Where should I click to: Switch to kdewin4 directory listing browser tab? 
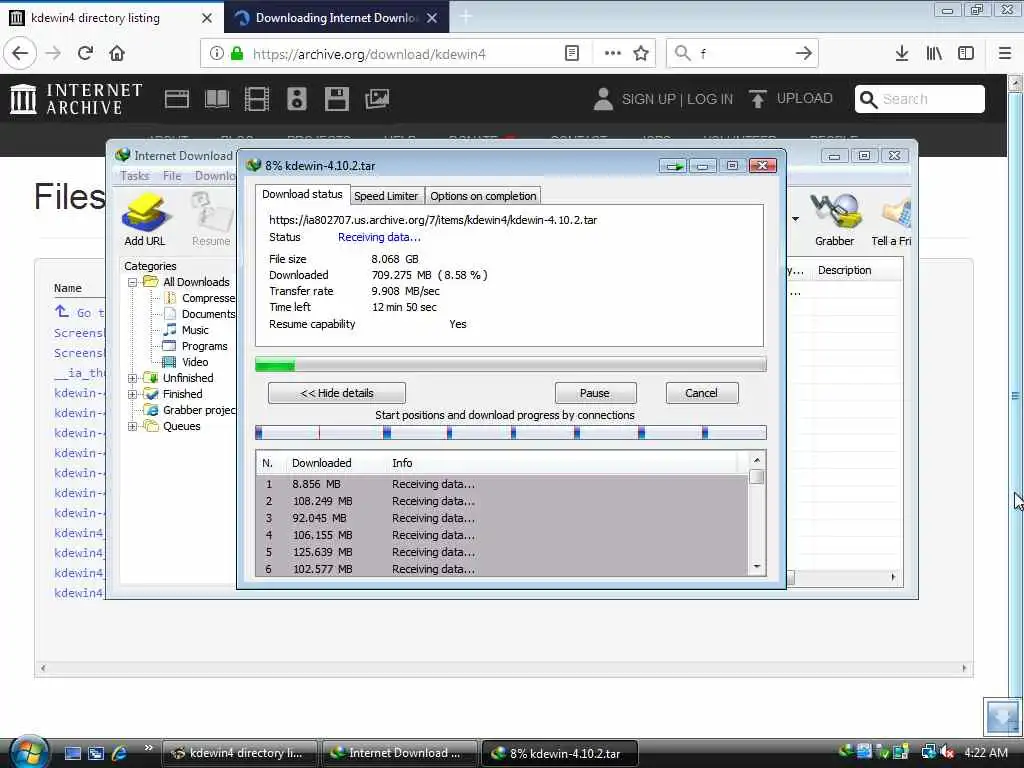[x=111, y=18]
